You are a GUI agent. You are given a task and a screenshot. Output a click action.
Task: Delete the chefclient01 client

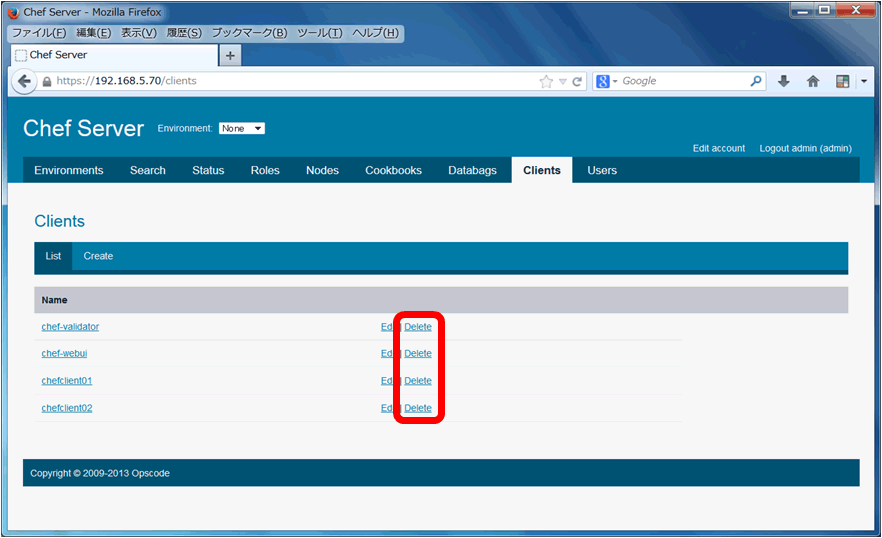coord(418,381)
